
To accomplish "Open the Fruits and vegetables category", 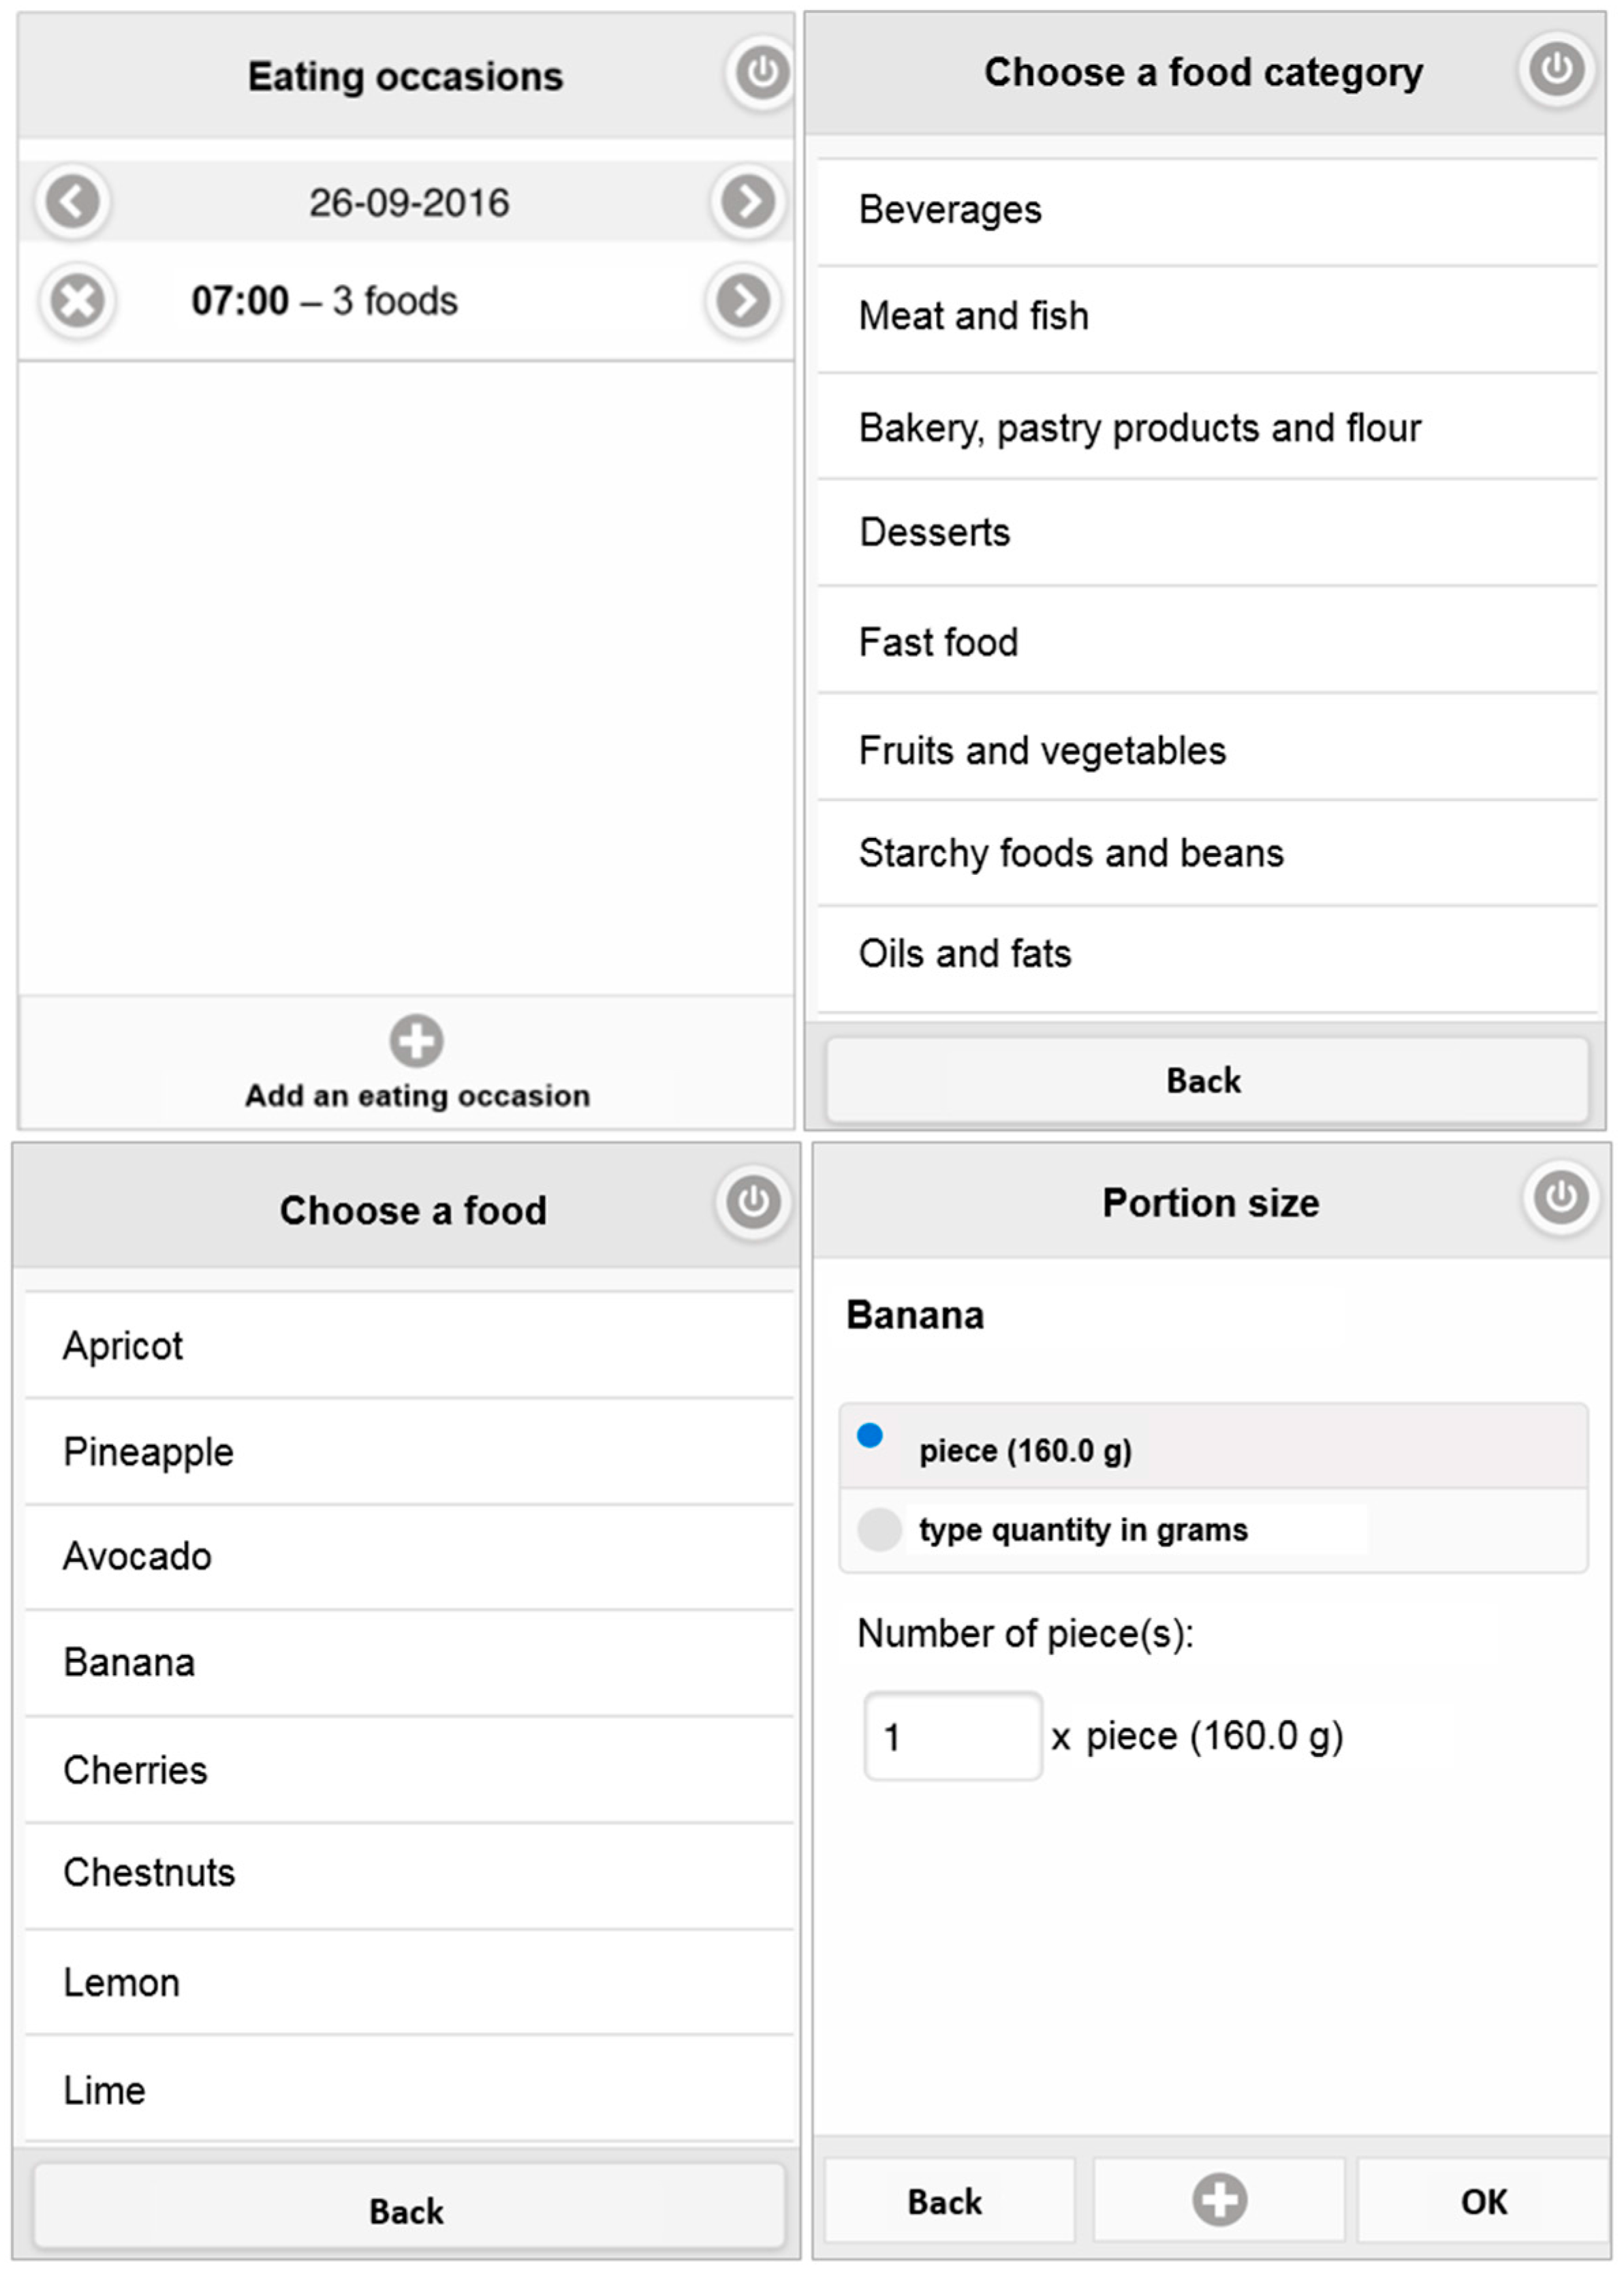I will 1042,750.
